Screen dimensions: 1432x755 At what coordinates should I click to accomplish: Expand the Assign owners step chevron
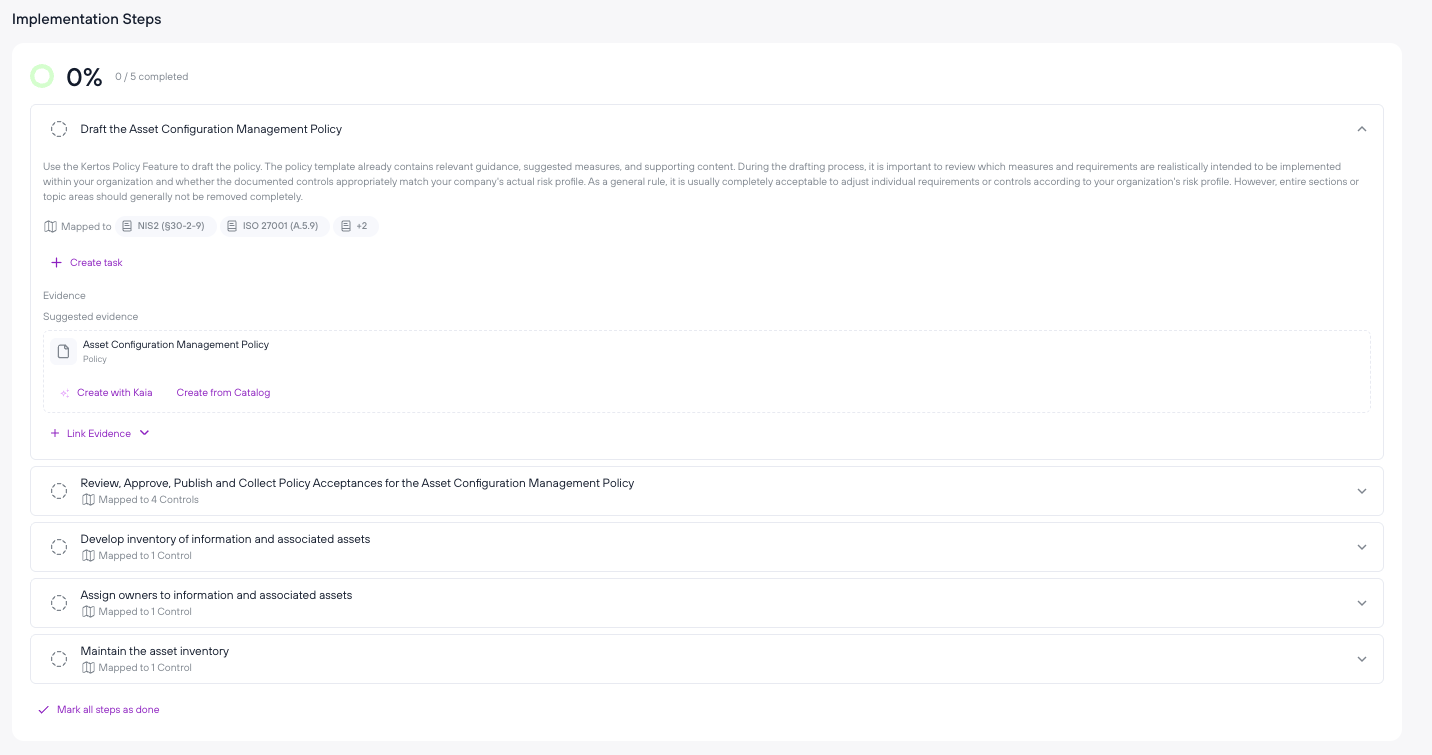coord(1361,603)
